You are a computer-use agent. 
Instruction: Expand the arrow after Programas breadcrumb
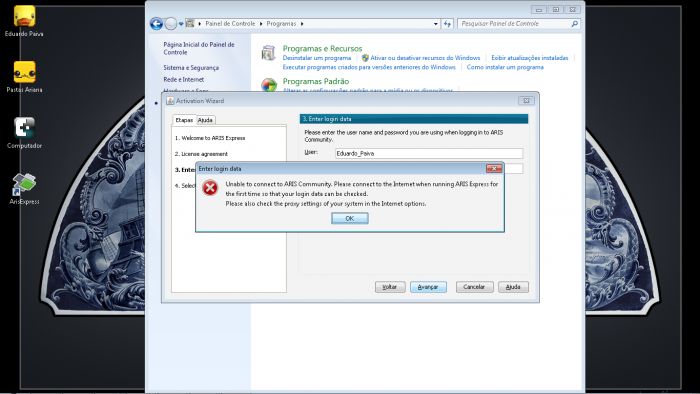coord(302,24)
